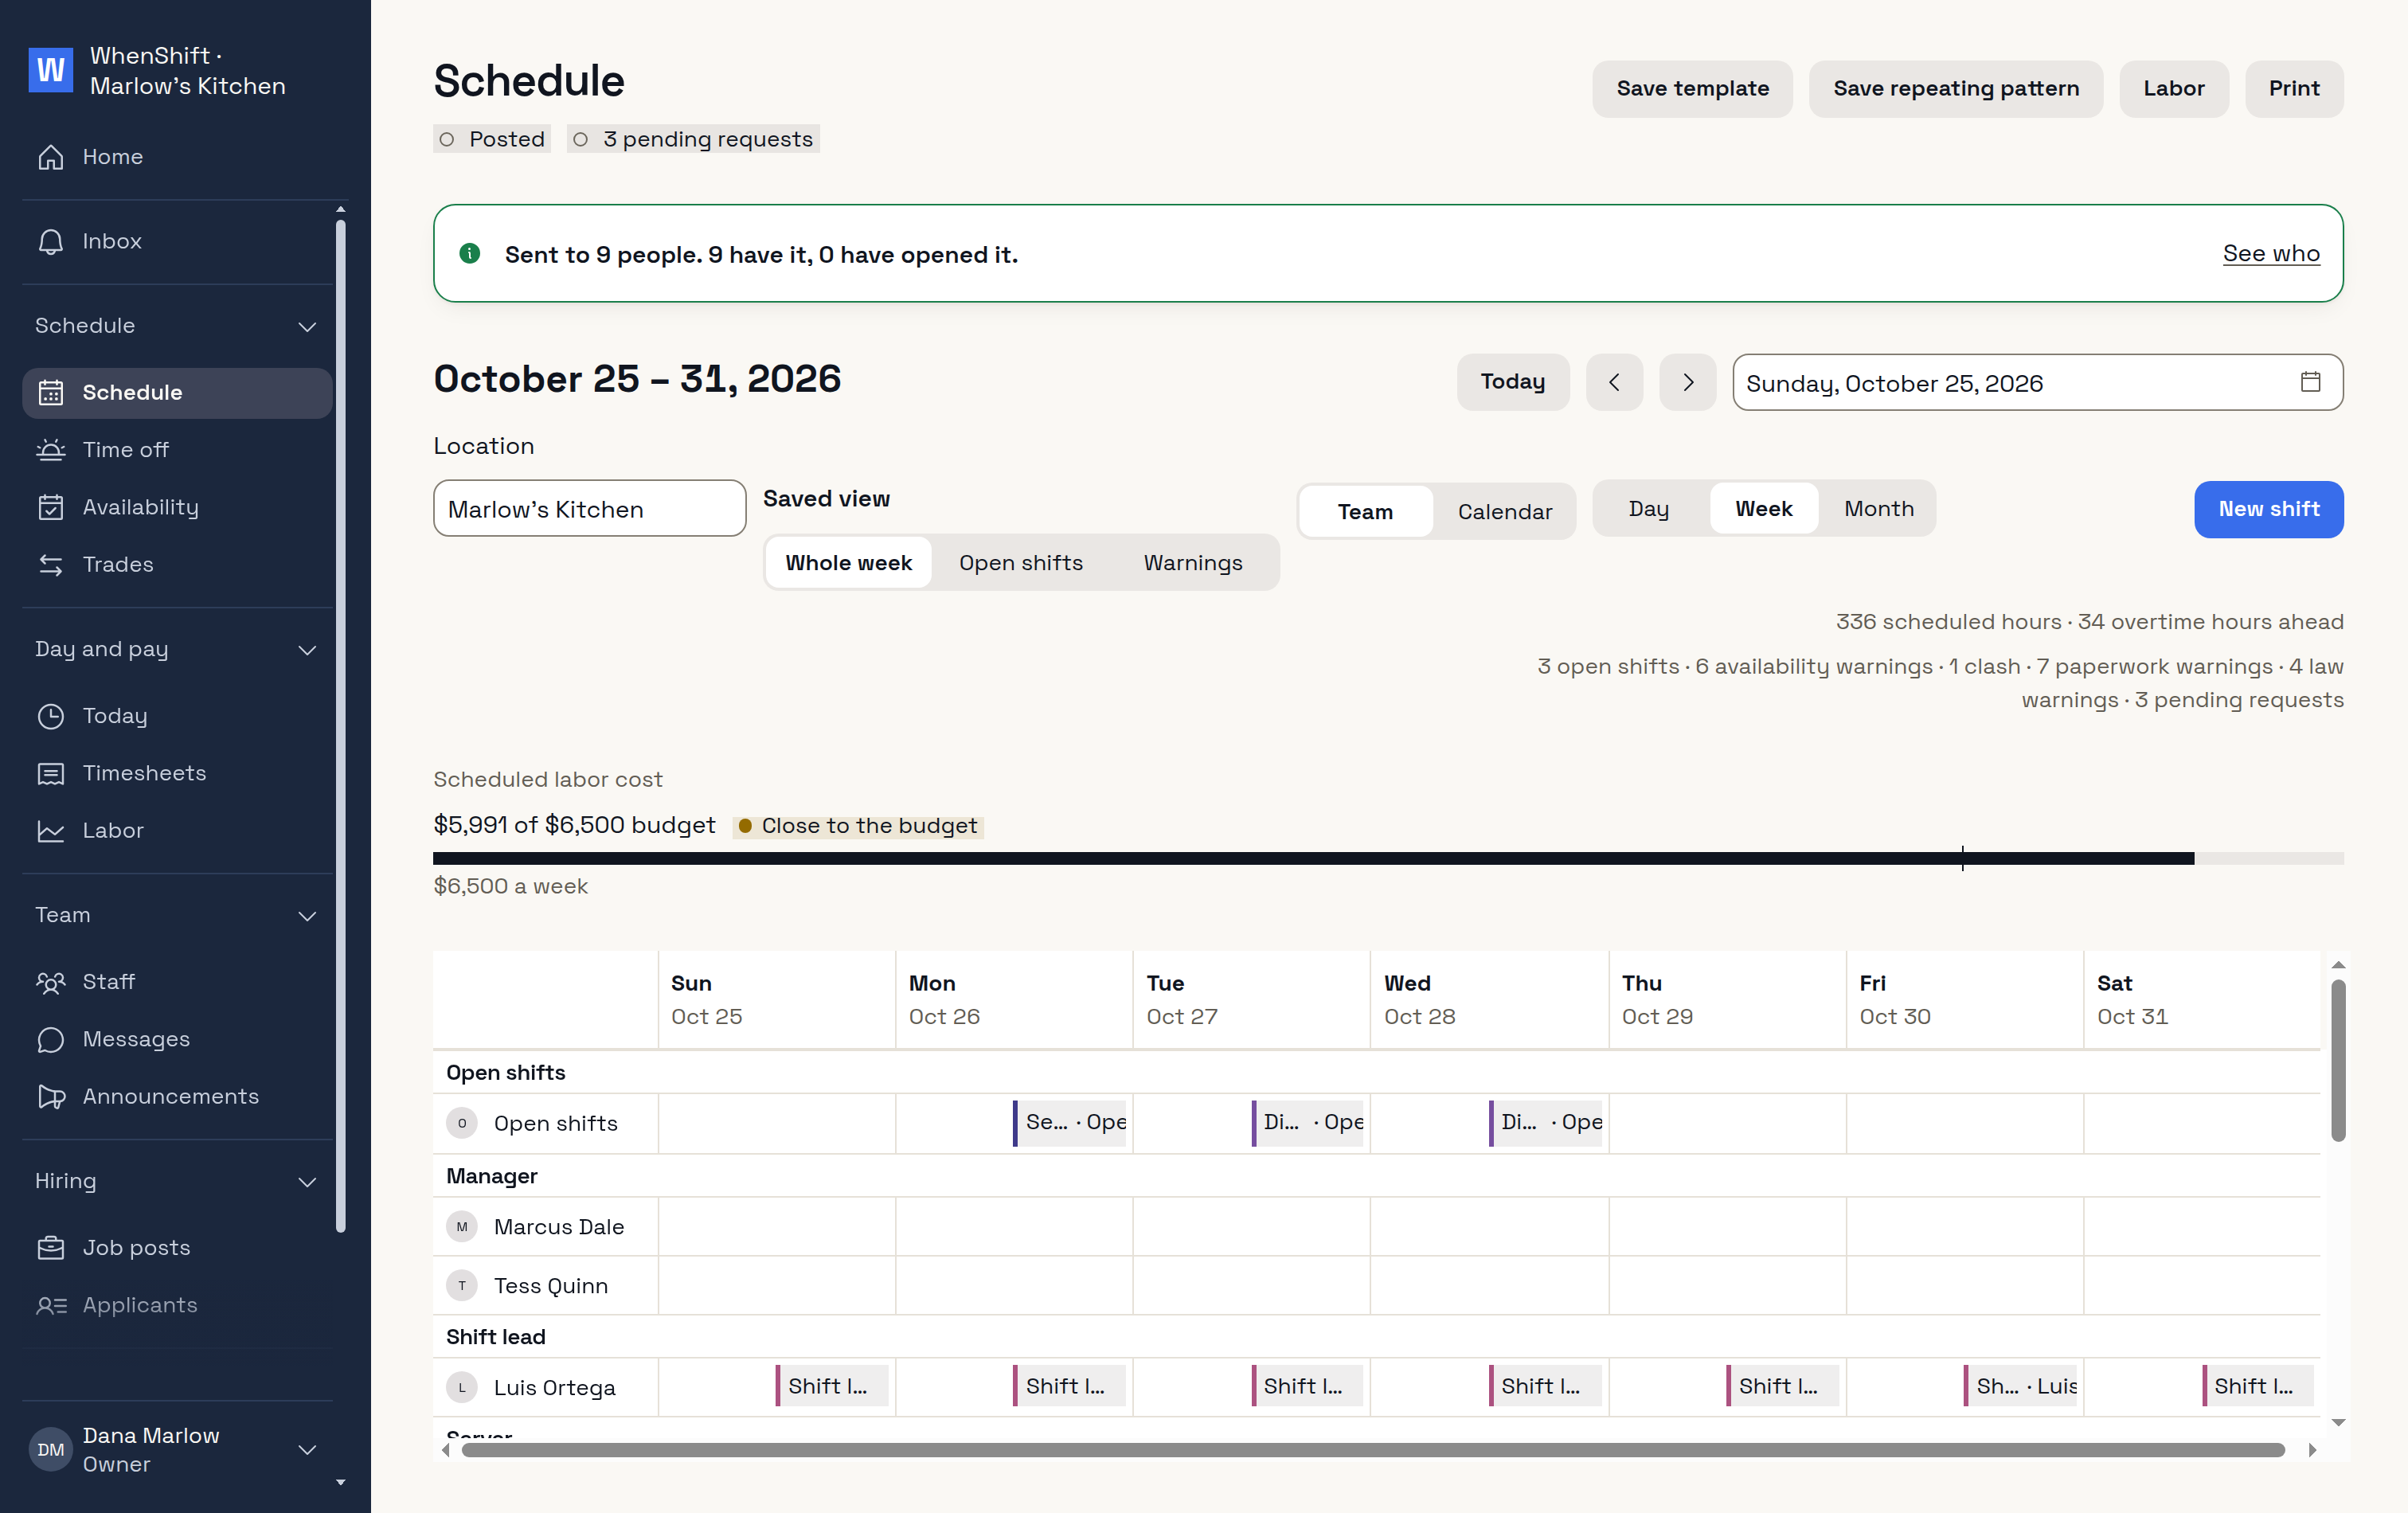Click the Availability calendar-check icon

point(51,507)
